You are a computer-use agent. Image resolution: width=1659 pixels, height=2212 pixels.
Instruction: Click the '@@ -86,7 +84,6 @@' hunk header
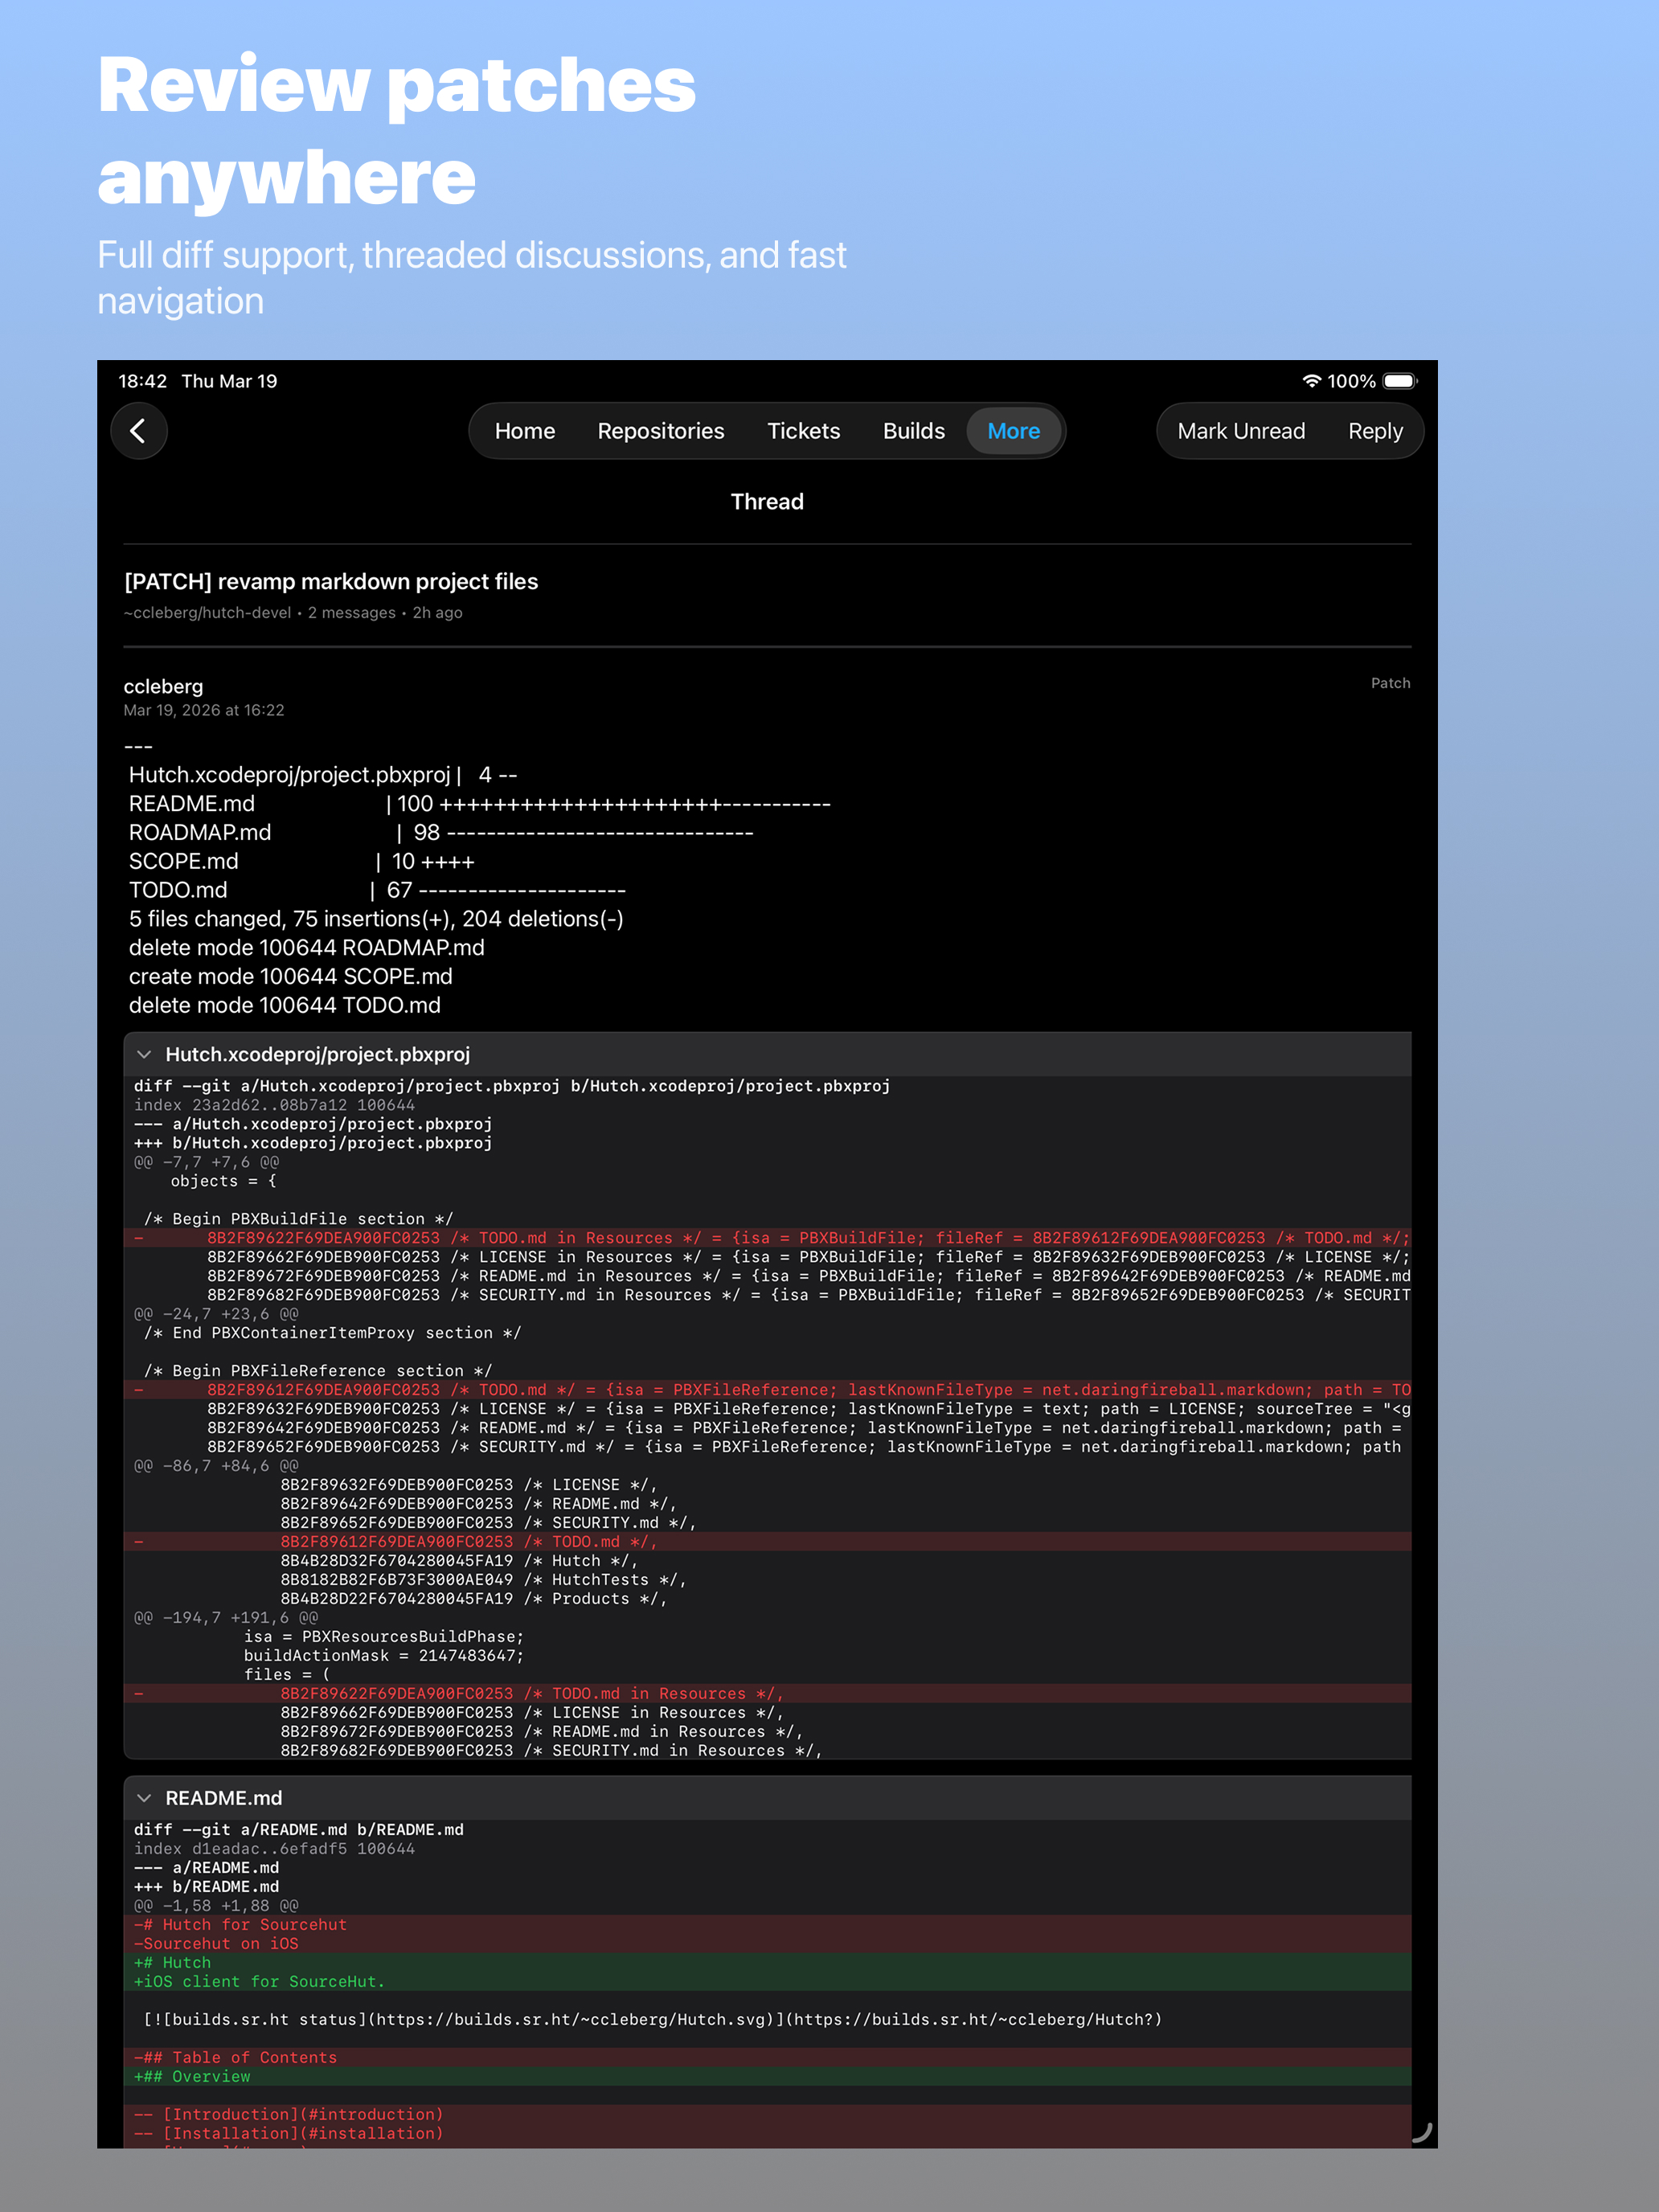(x=216, y=1466)
